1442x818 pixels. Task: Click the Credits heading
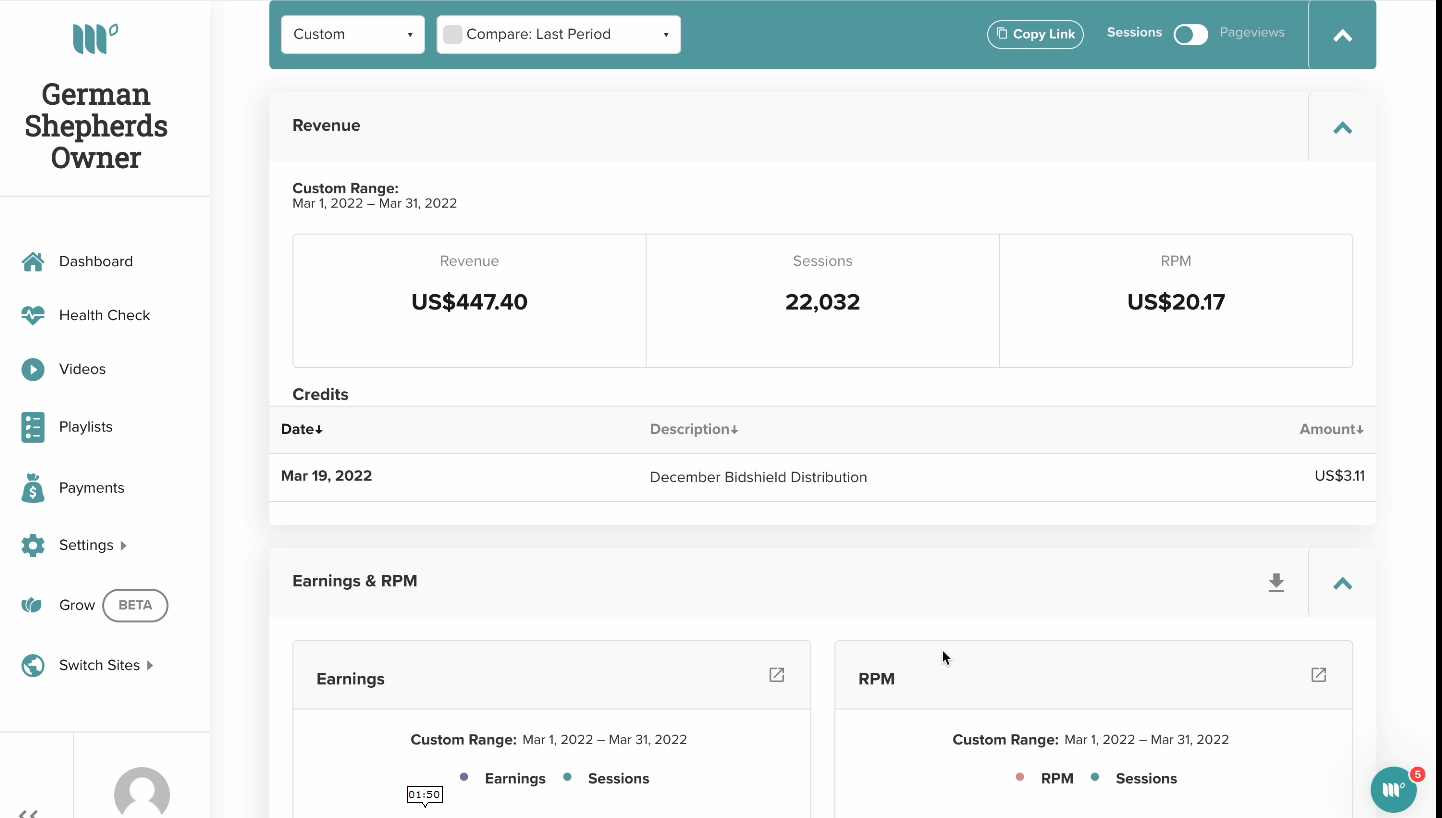click(x=320, y=394)
